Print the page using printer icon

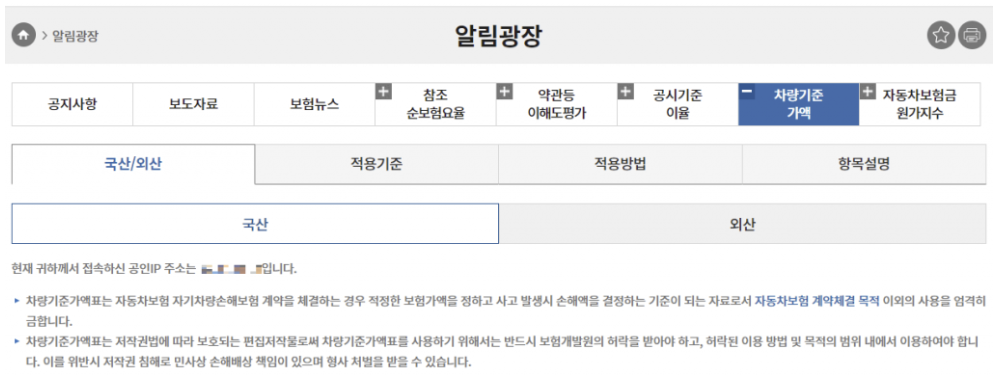point(972,35)
